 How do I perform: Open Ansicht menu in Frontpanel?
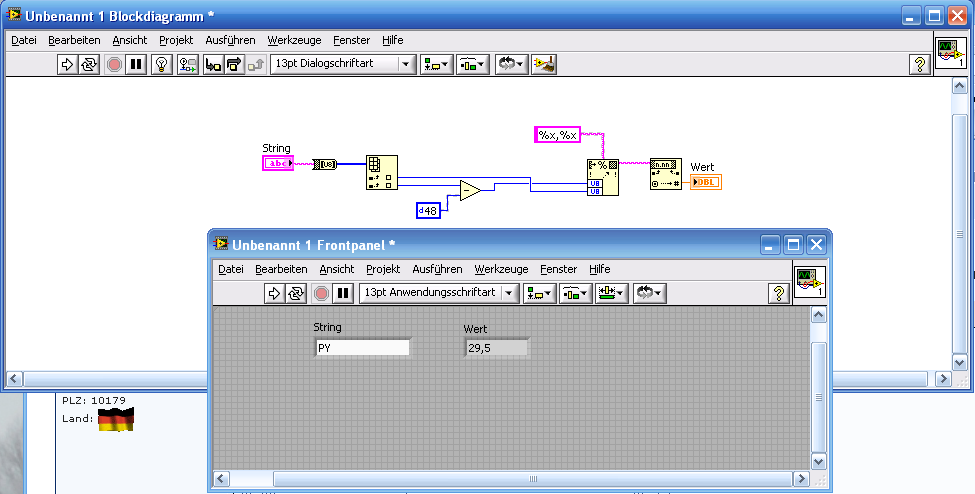[x=336, y=269]
